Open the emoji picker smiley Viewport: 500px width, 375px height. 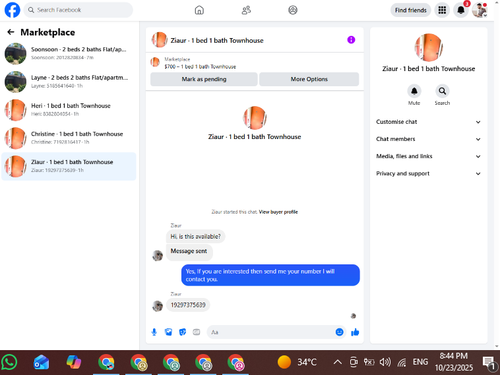click(x=339, y=332)
